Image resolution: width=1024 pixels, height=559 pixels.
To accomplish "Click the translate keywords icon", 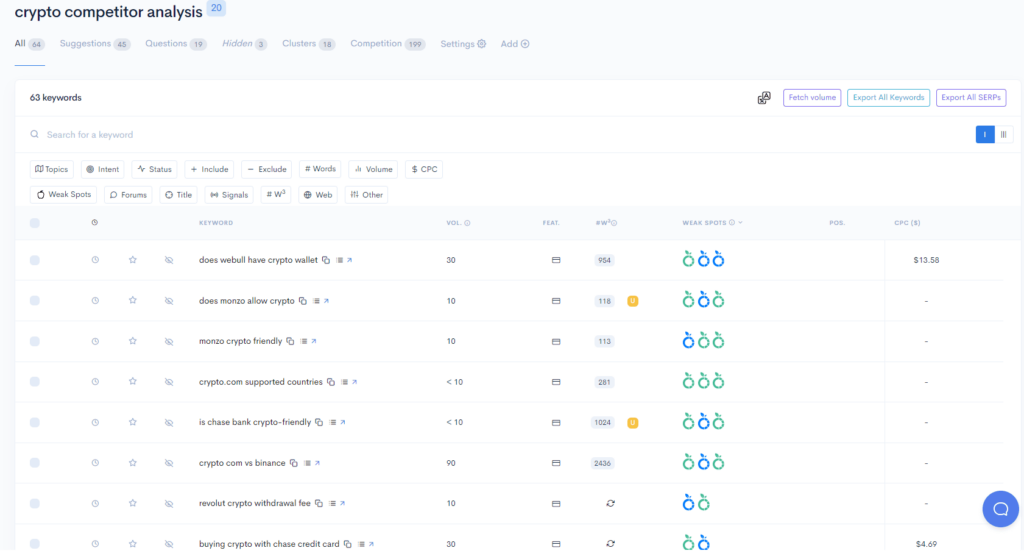I will pyautogui.click(x=763, y=98).
